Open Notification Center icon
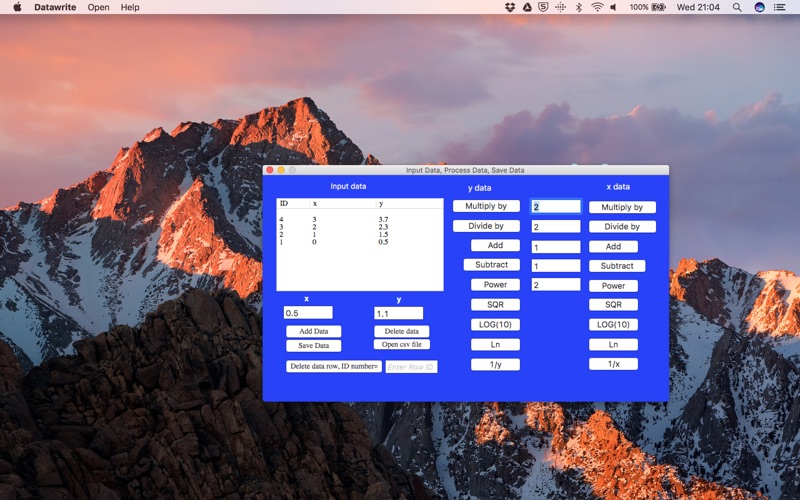 pyautogui.click(x=784, y=7)
